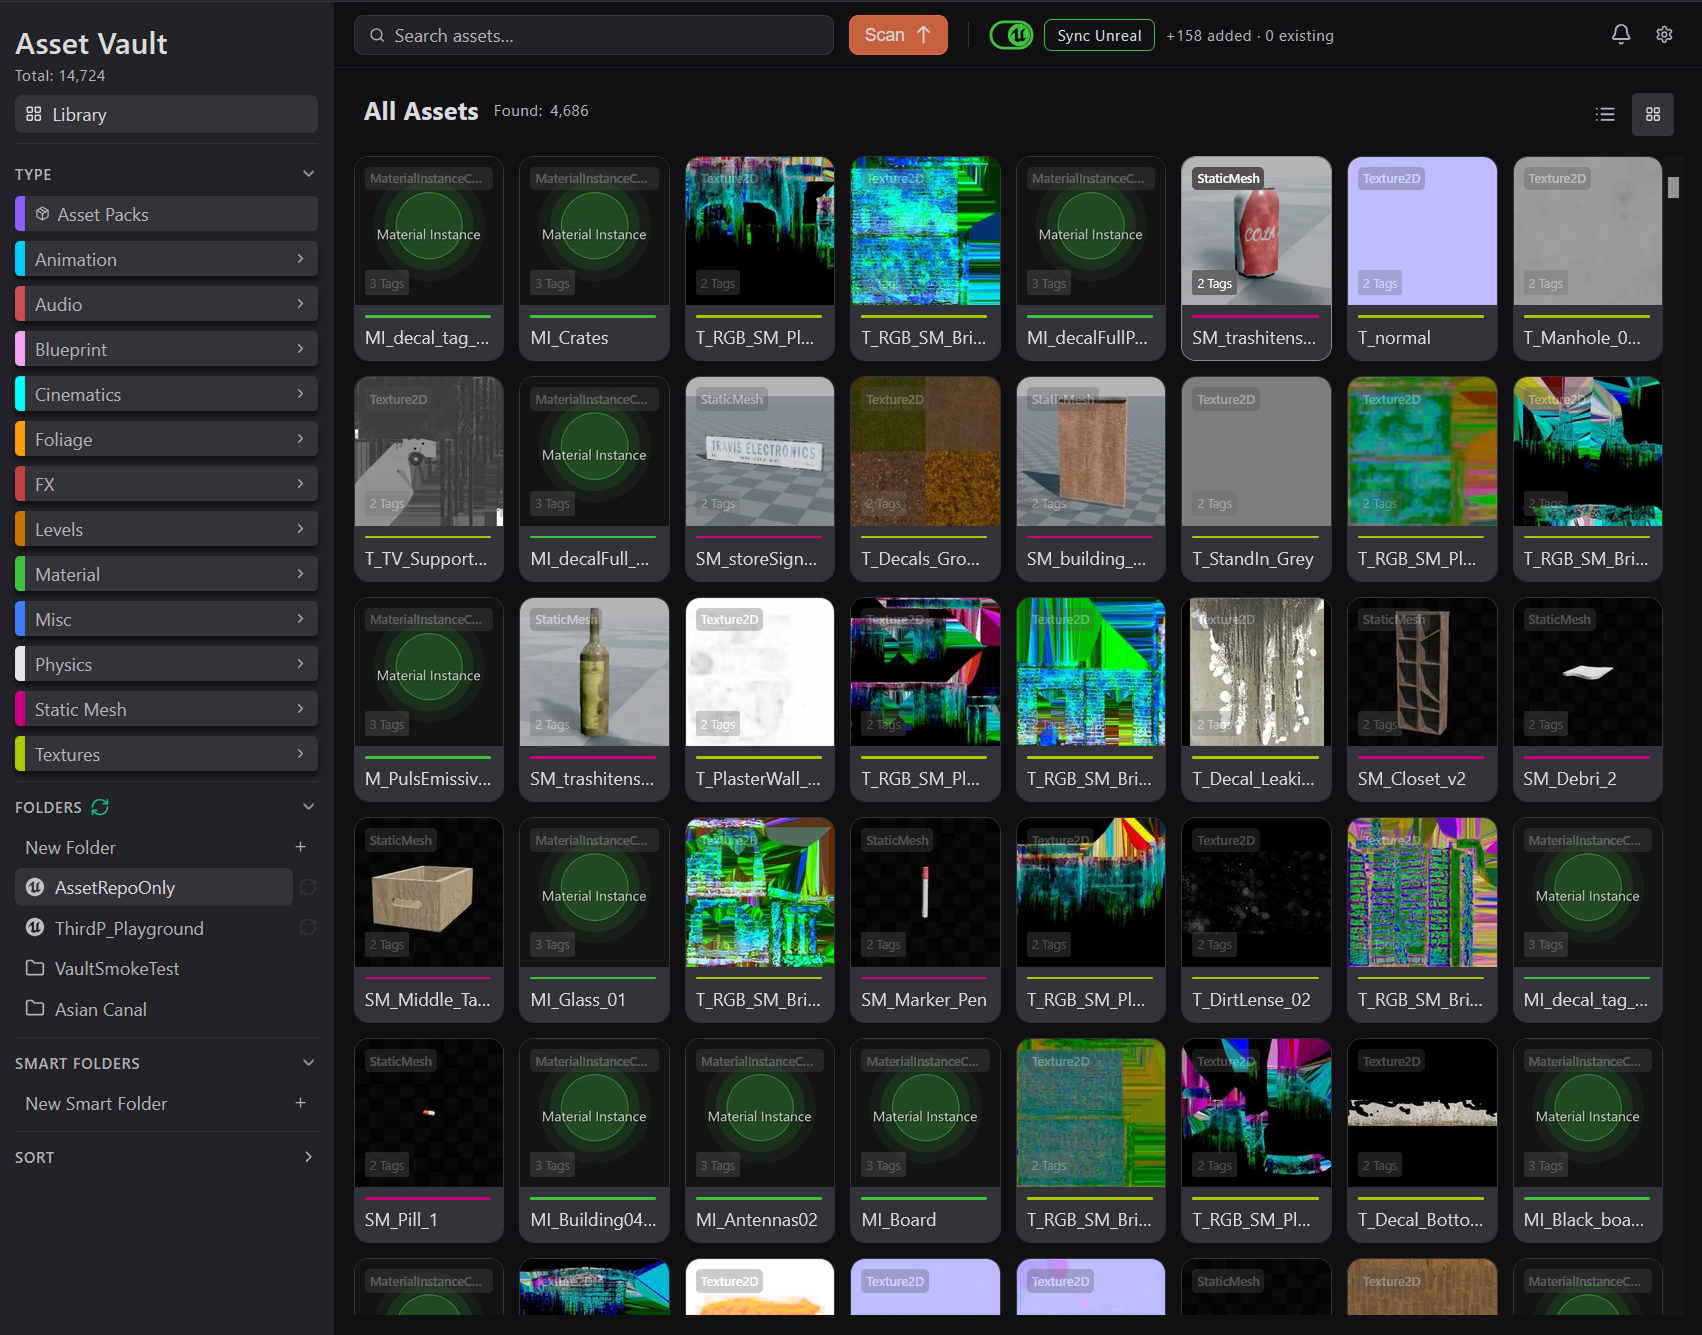The width and height of the screenshot is (1702, 1335).
Task: Click sync icon beside AssetRepoOnly folder
Action: pos(308,887)
